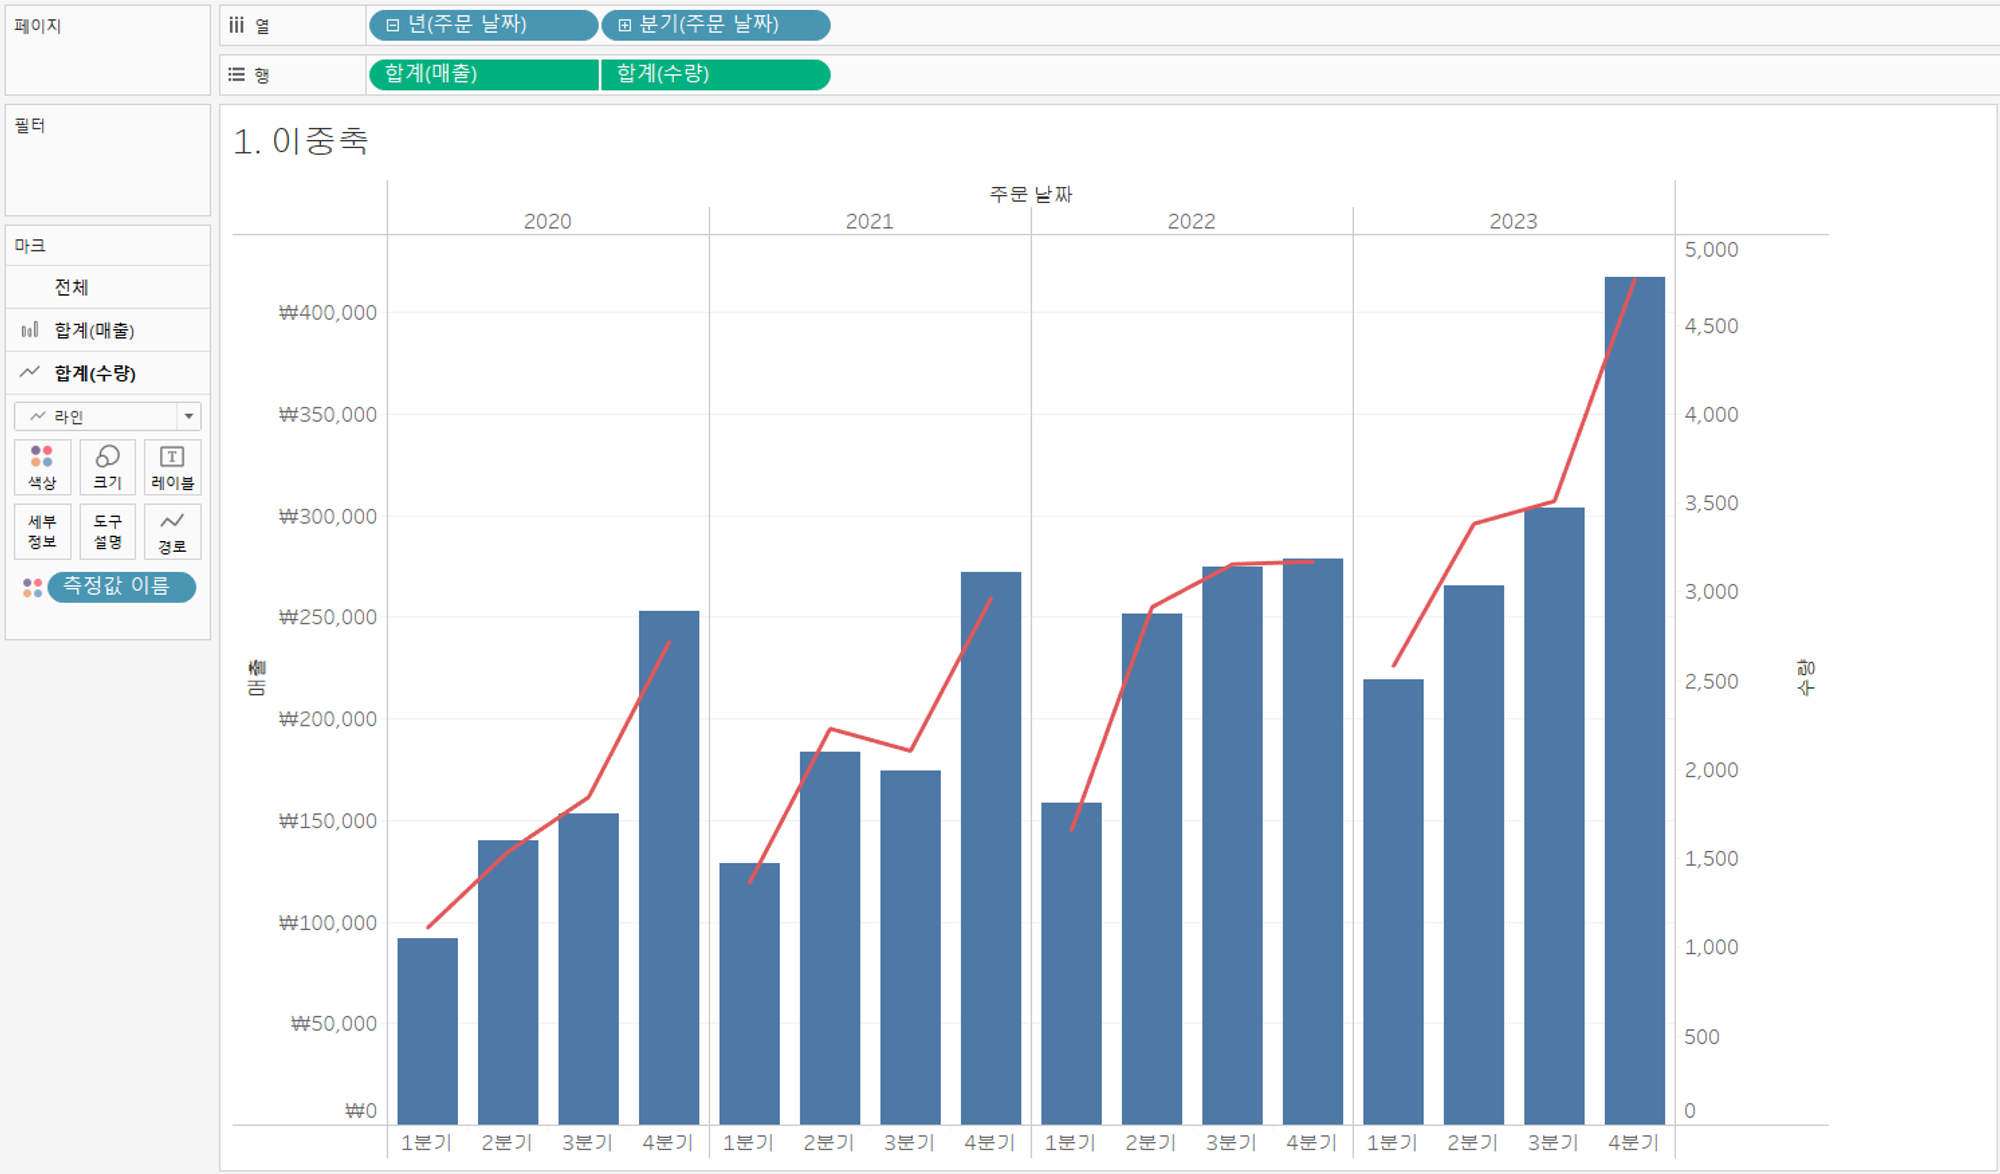Click the ₩250,000 left axis label

click(328, 617)
